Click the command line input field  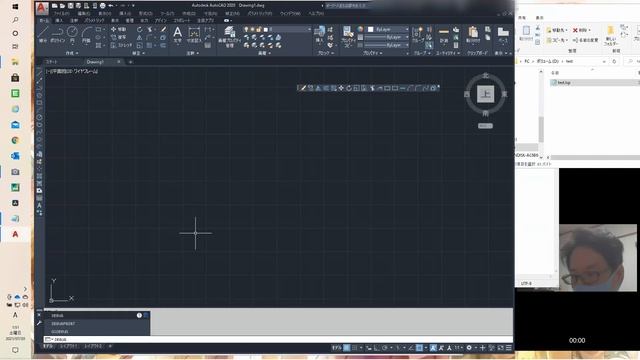click(x=278, y=339)
